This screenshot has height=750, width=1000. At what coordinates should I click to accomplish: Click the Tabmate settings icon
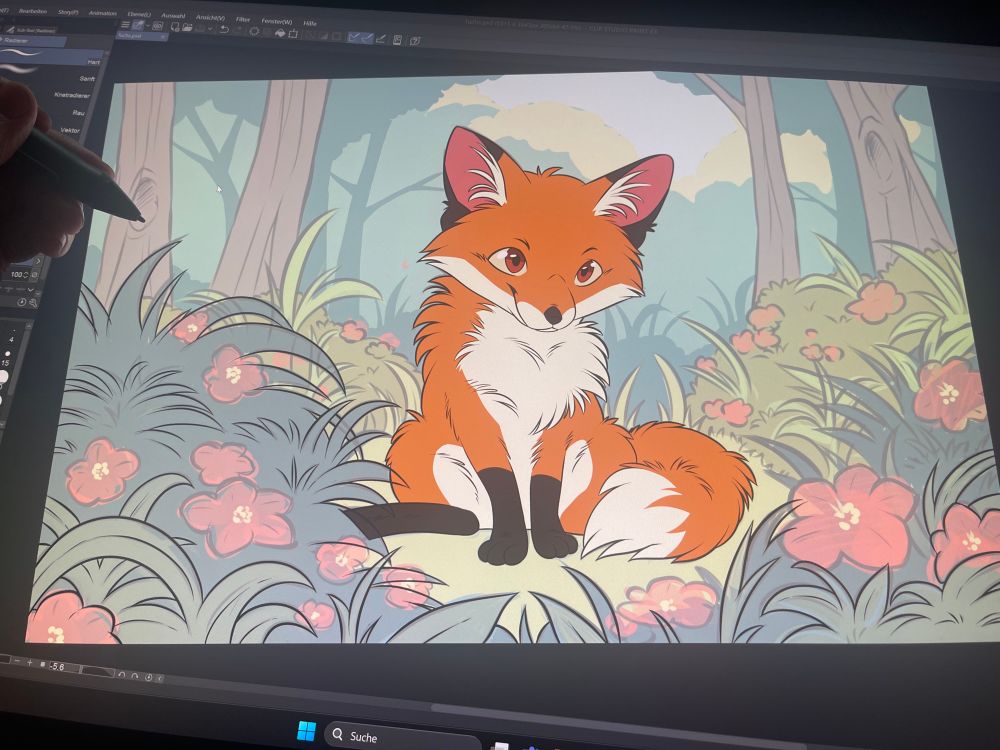click(397, 40)
